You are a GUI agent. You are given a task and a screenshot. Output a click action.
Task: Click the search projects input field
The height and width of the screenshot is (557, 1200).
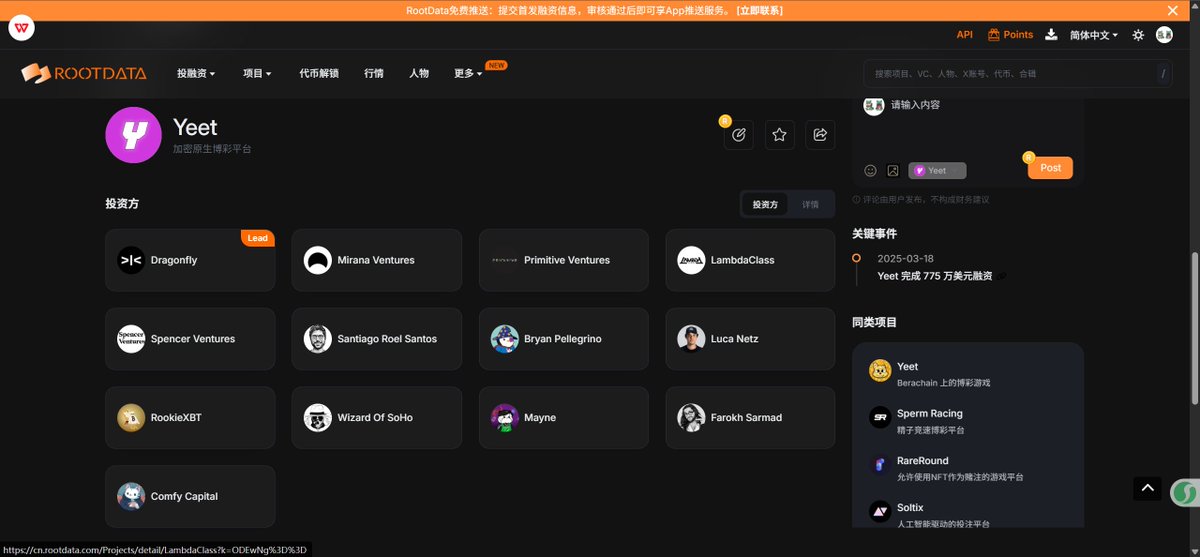(1017, 73)
